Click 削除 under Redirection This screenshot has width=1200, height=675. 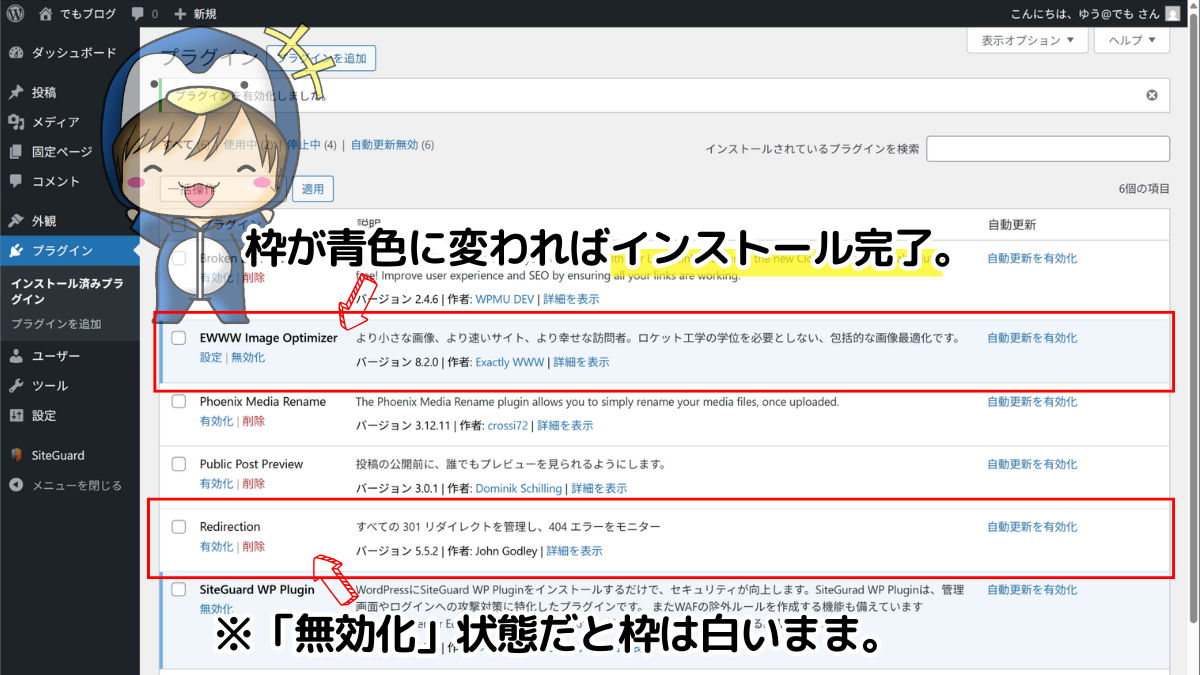coord(253,546)
